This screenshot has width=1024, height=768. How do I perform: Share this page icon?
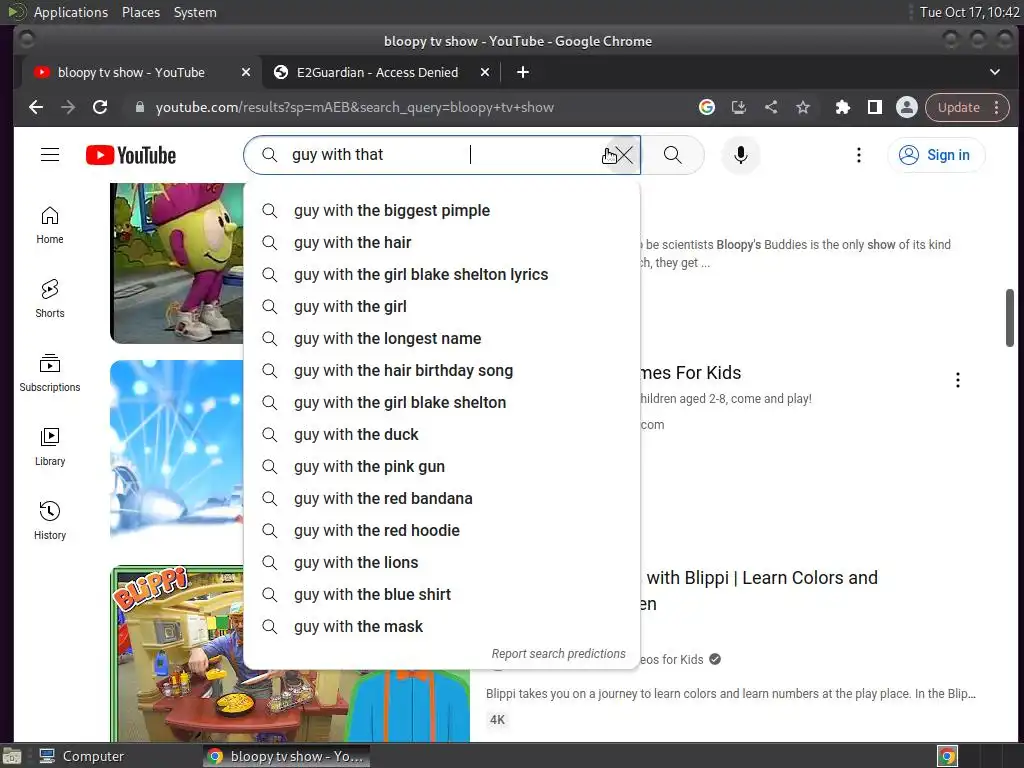771,107
